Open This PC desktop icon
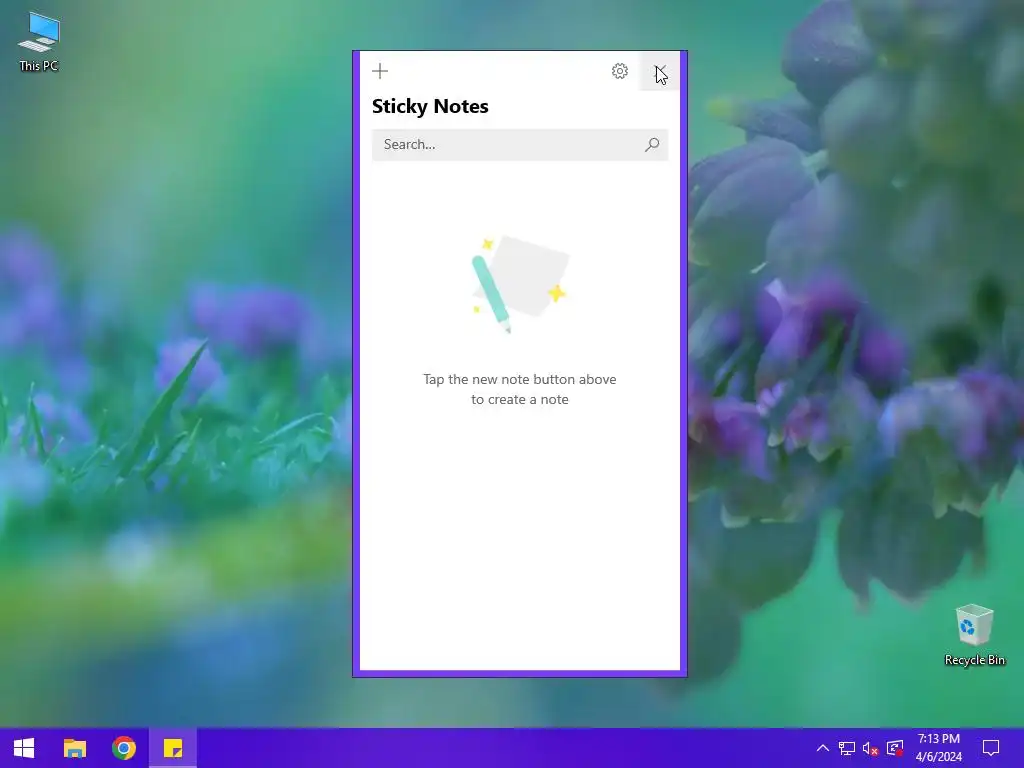Screen dimensions: 1024x768 39,41
